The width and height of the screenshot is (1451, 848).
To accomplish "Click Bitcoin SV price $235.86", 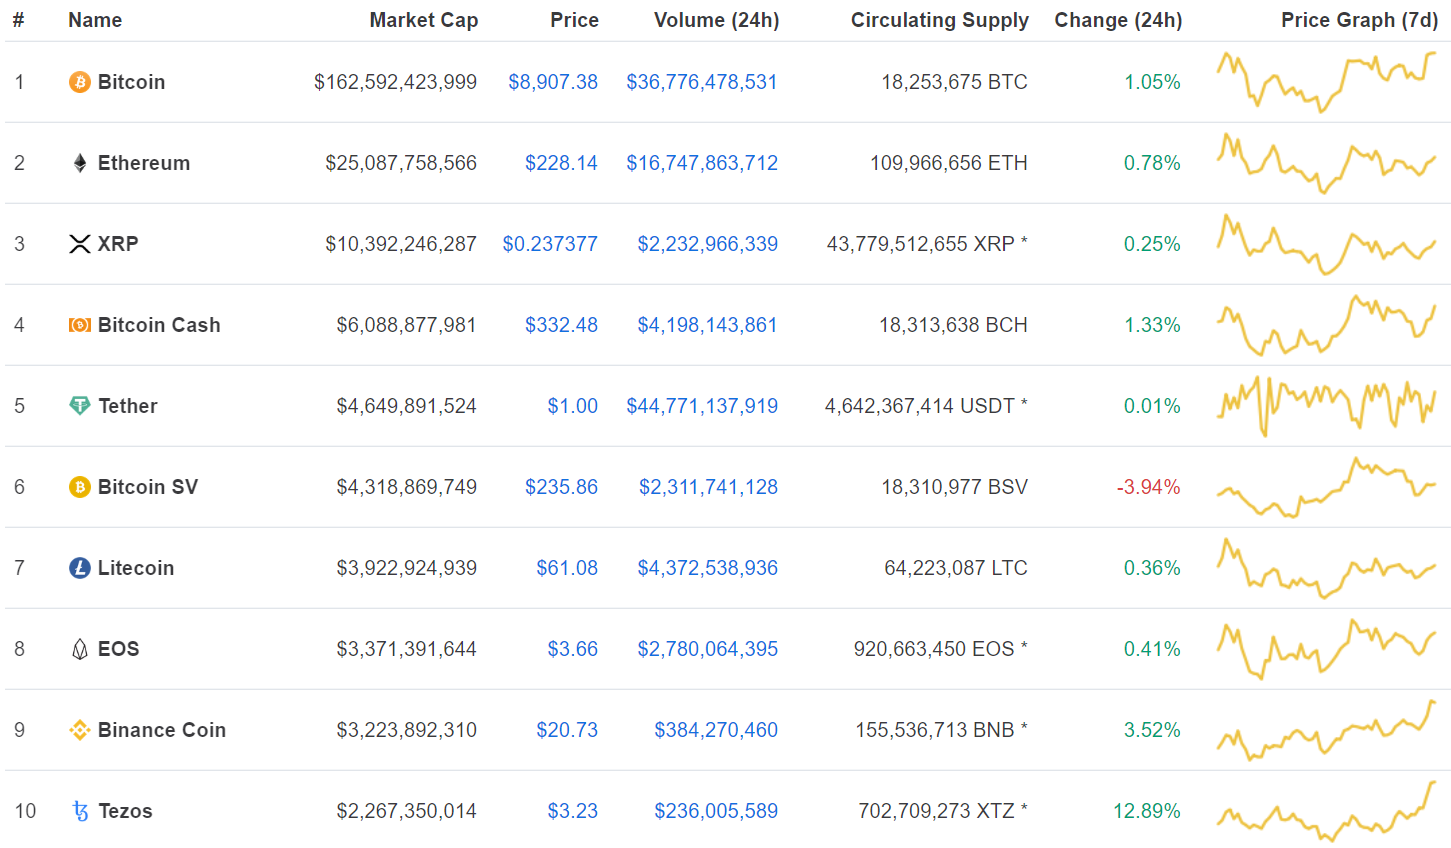I will [x=561, y=487].
